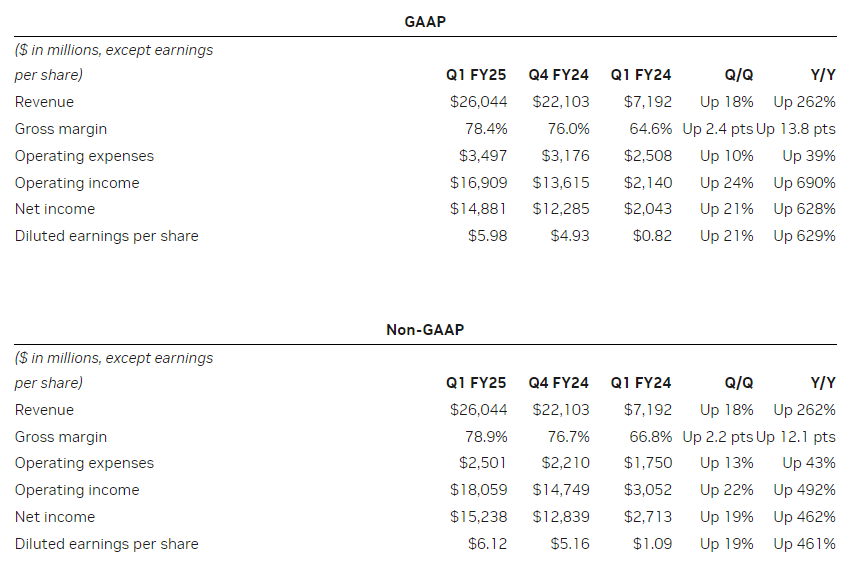Click the Up 690% operating income cell

pos(804,183)
